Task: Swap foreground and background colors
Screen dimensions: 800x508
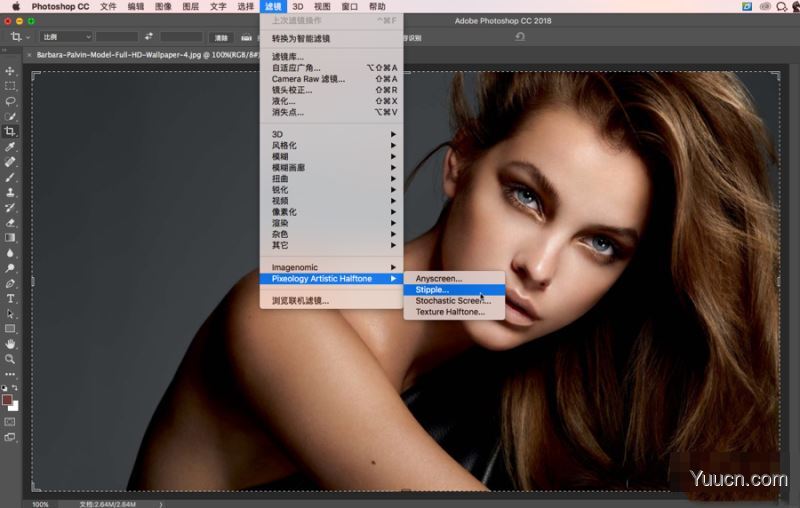Action: (15, 388)
